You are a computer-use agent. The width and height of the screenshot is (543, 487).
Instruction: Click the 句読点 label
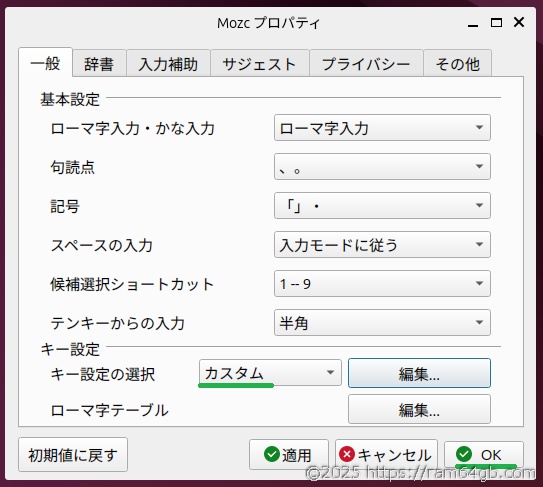[x=73, y=167]
